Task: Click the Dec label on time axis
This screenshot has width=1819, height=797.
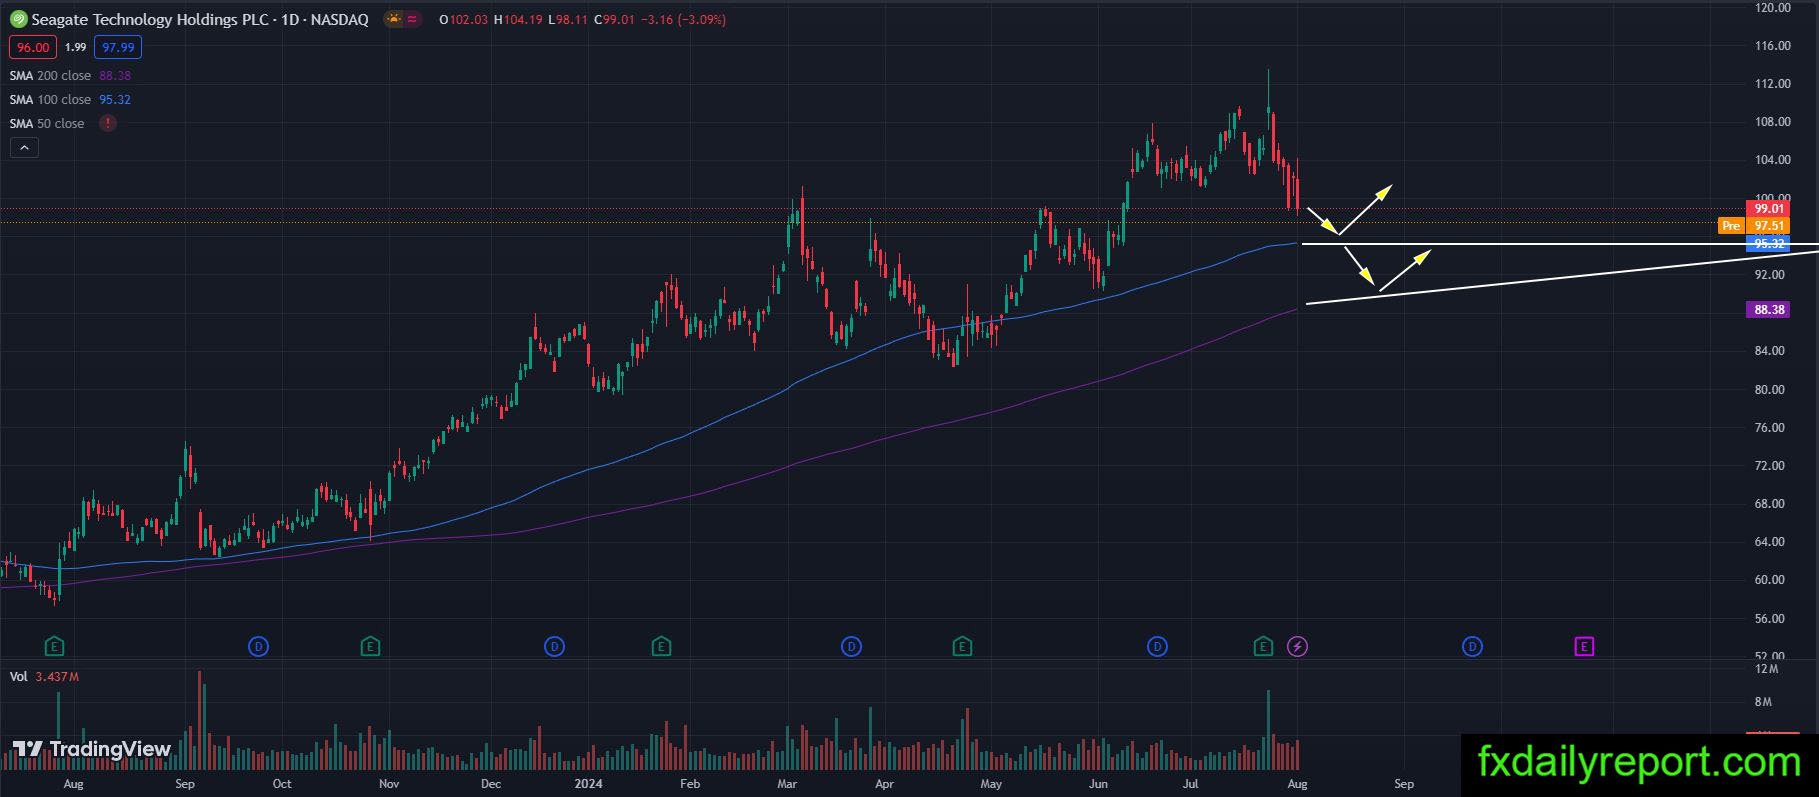Action: click(491, 784)
